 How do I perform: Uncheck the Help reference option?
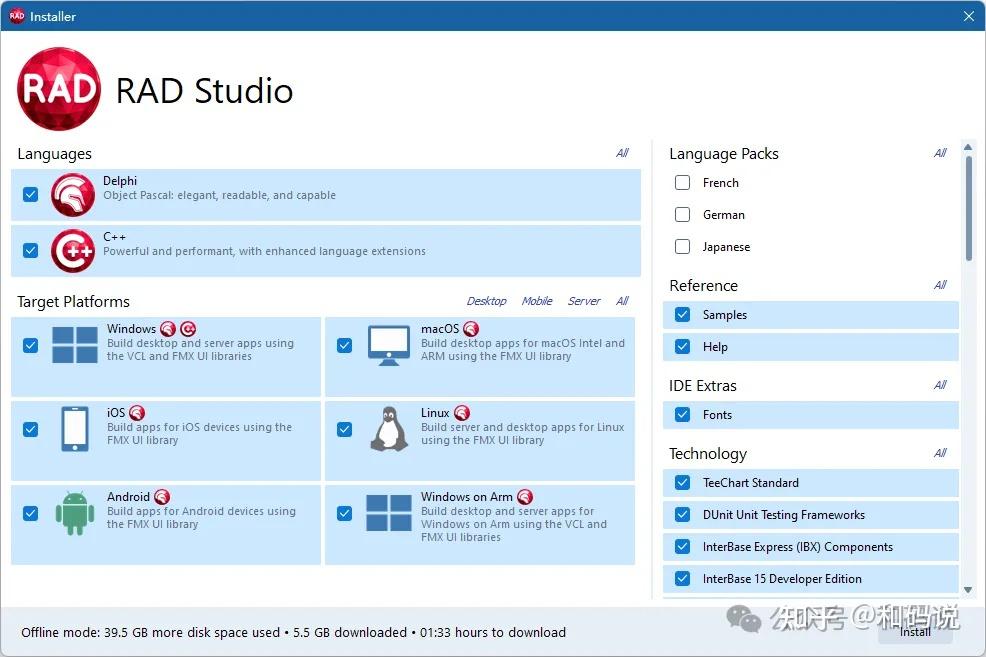682,346
